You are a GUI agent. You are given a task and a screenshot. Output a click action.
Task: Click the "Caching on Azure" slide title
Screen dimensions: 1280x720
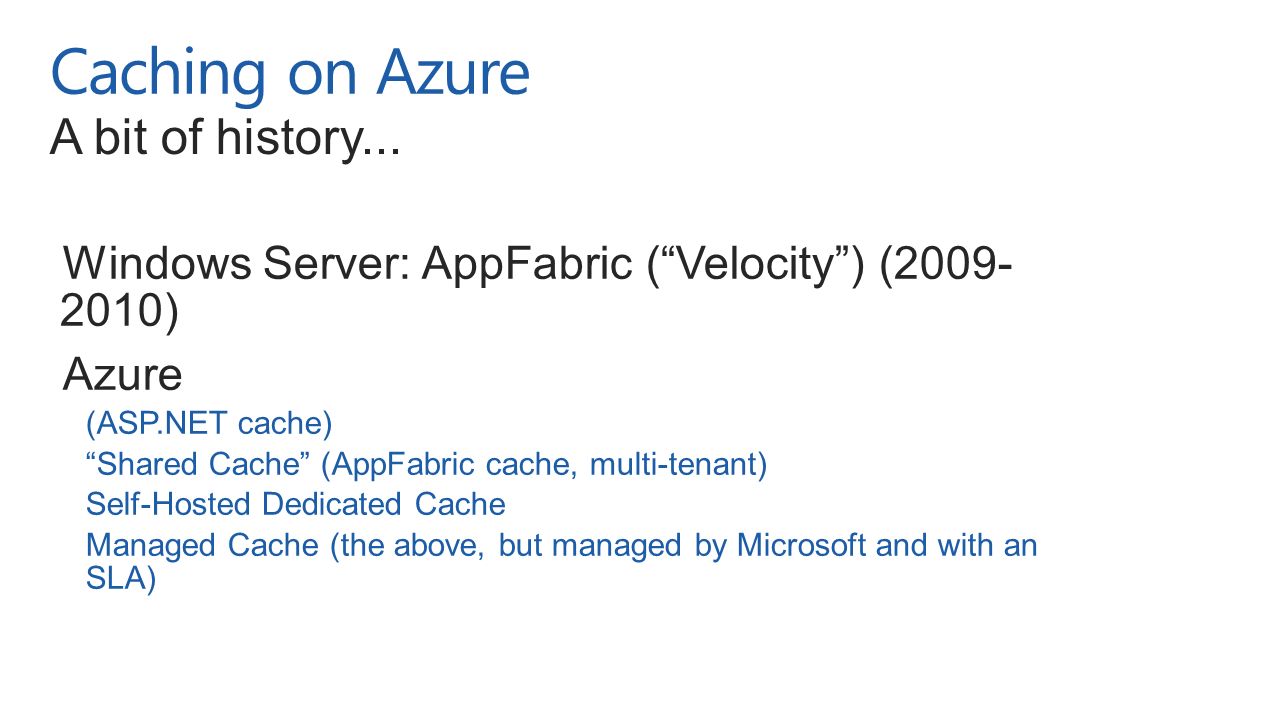(290, 73)
